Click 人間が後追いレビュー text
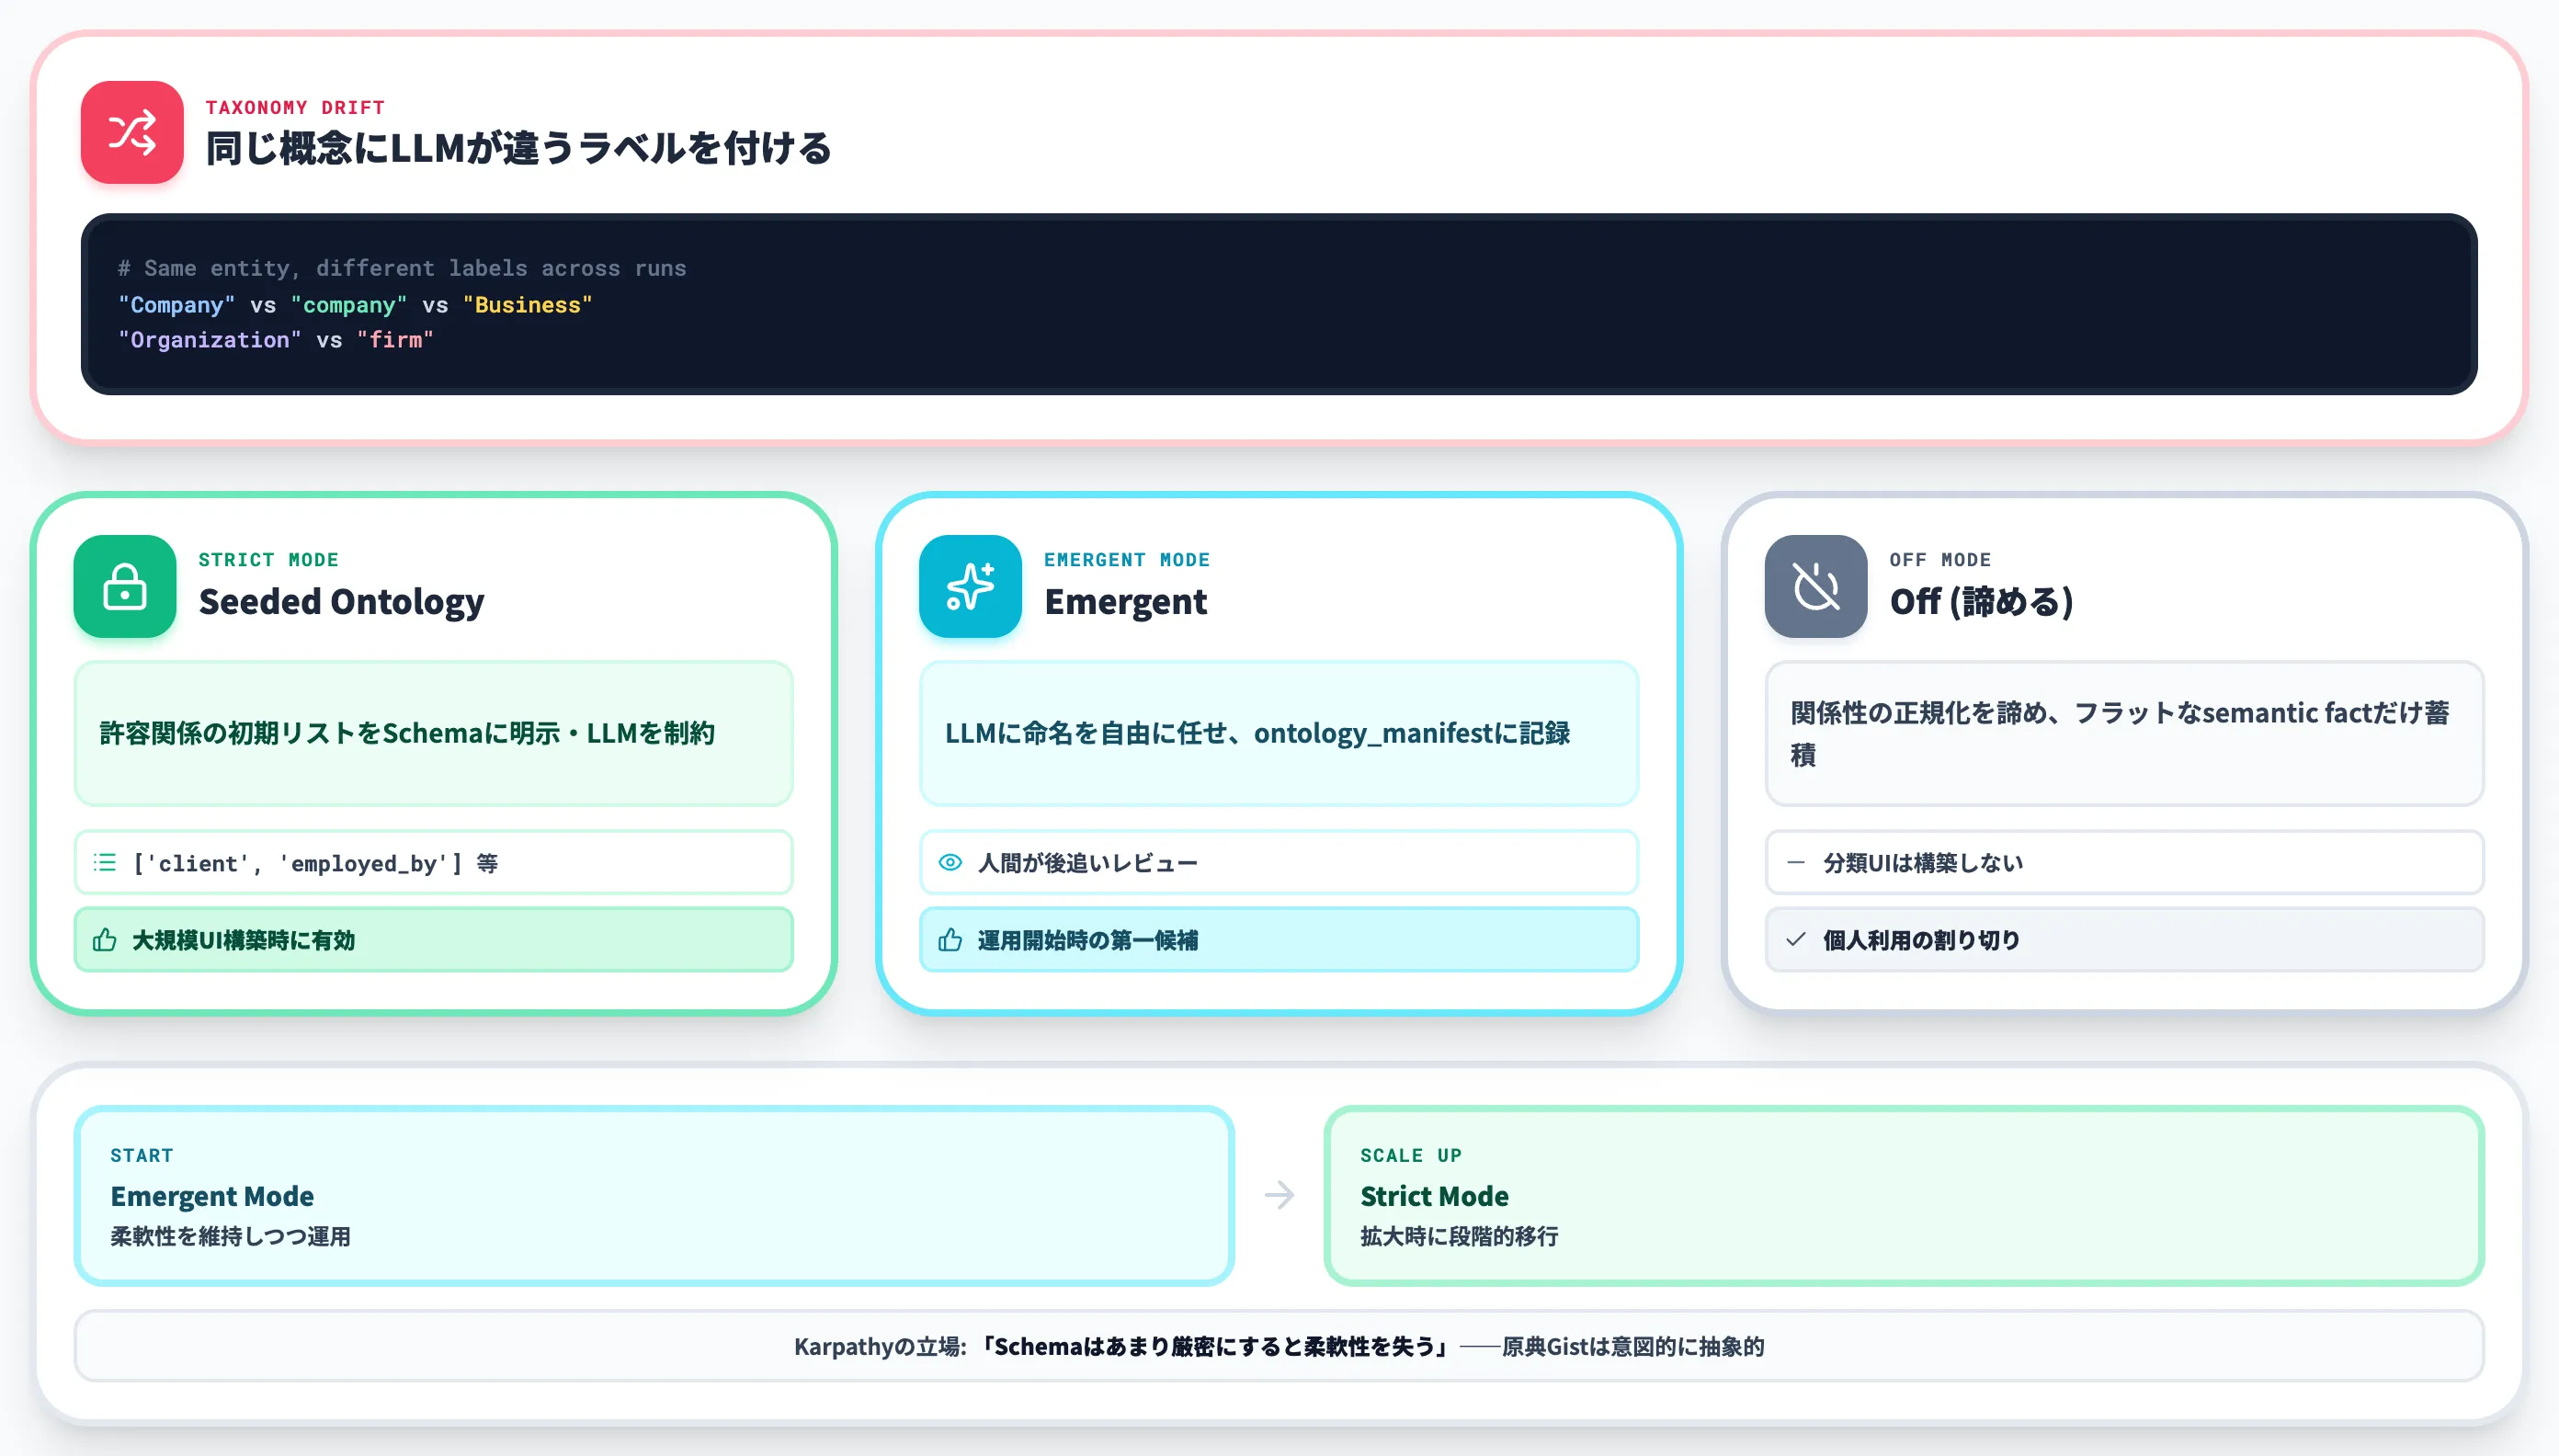2559x1456 pixels. coord(1087,862)
